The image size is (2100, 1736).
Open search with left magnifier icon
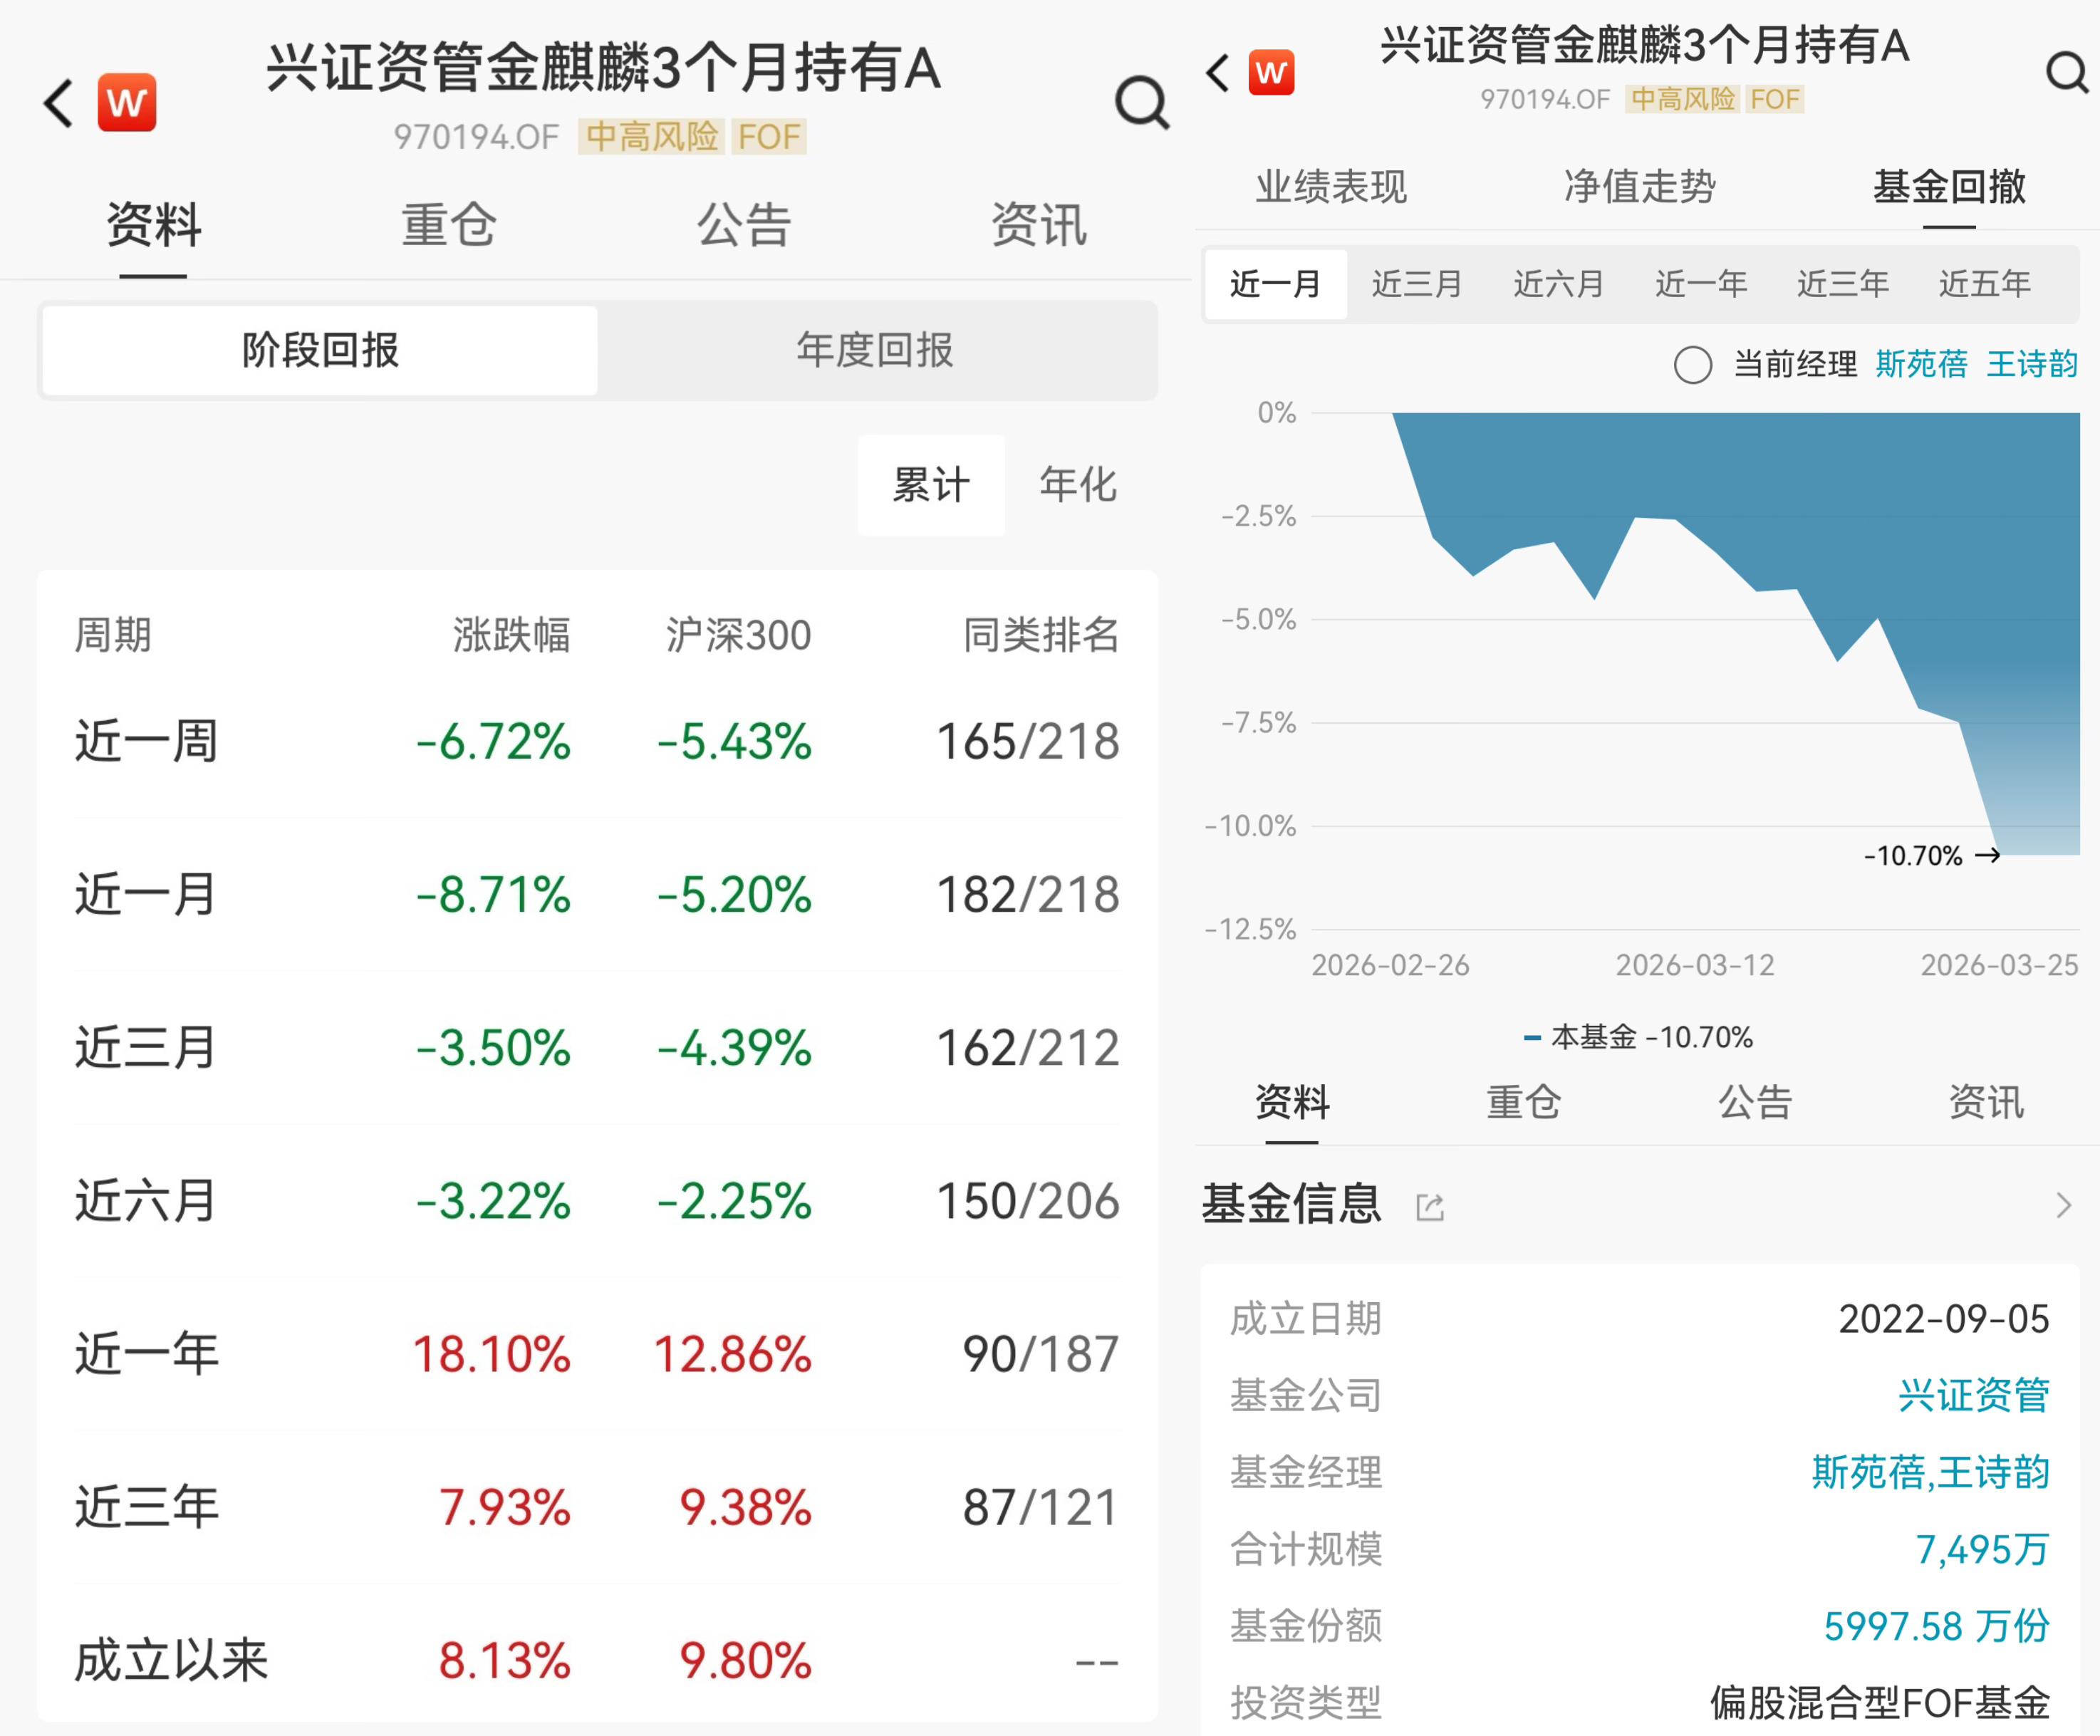pyautogui.click(x=1141, y=102)
